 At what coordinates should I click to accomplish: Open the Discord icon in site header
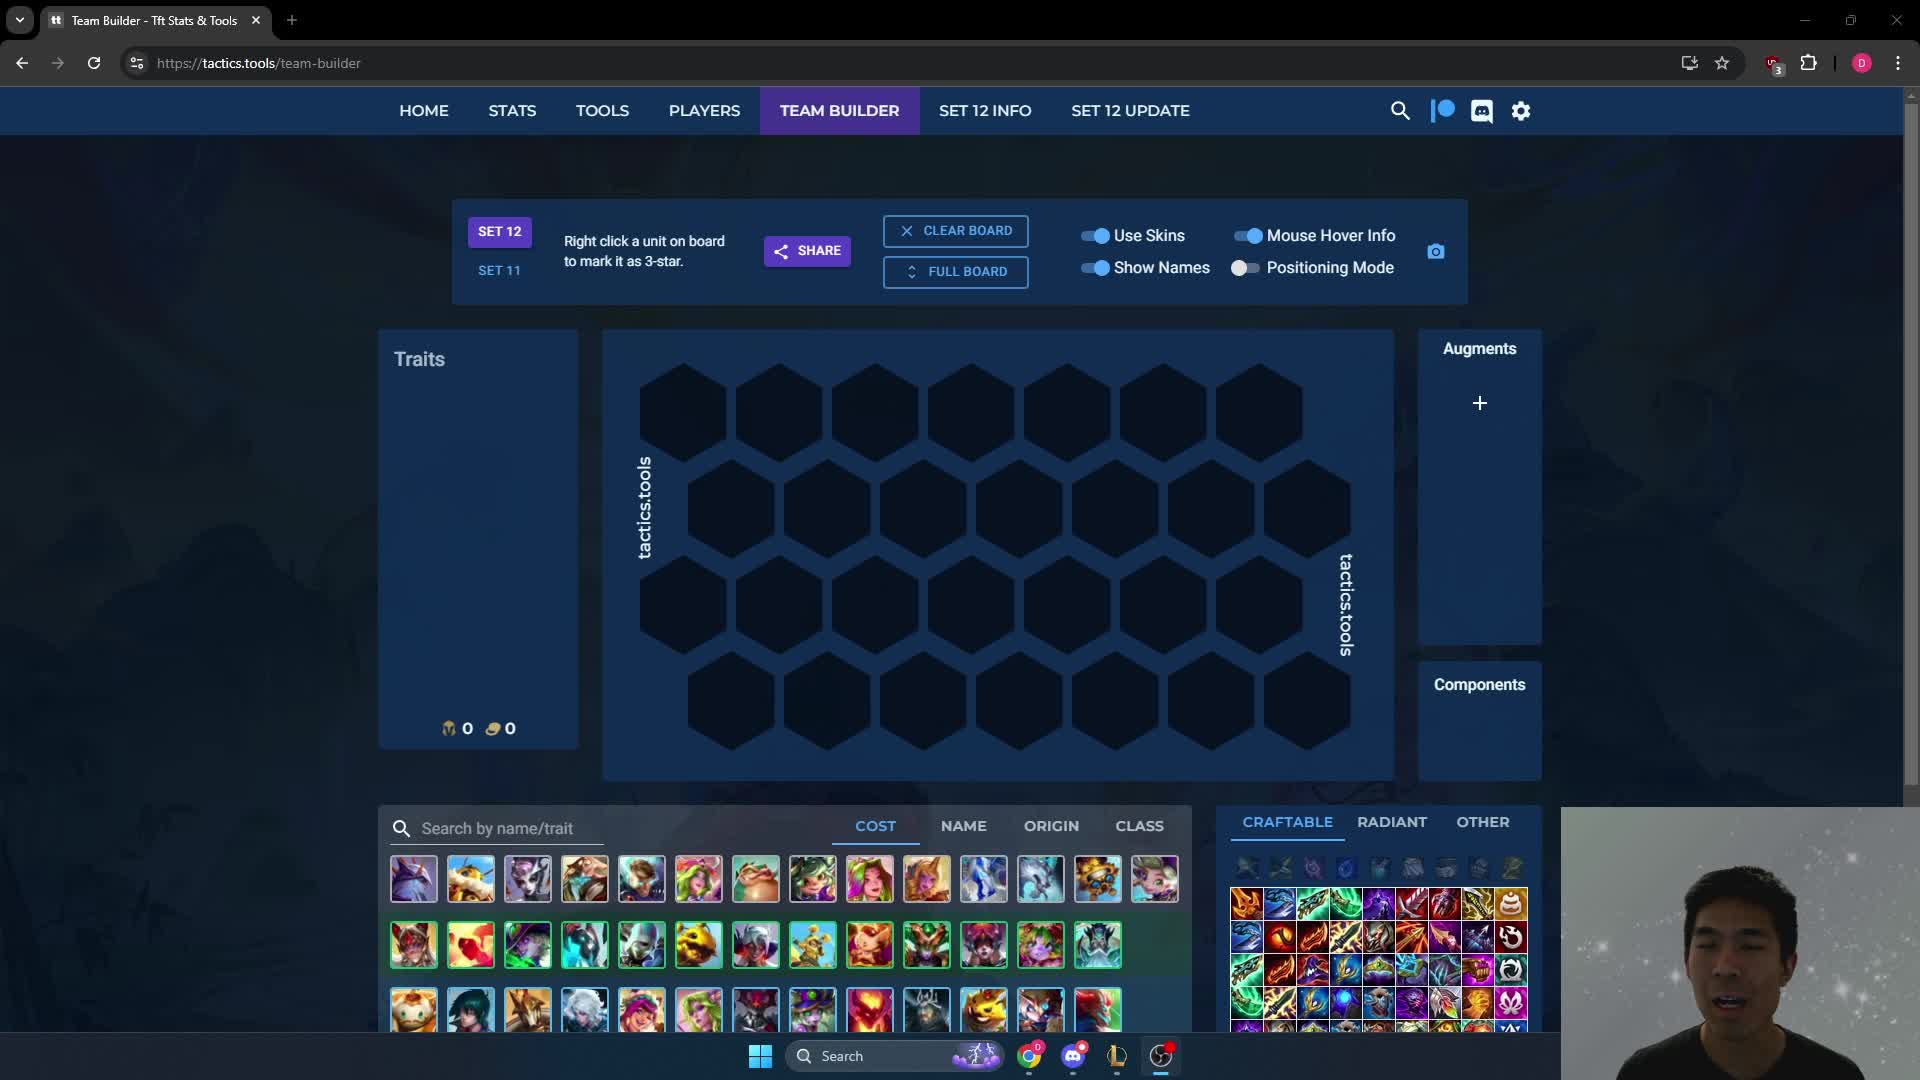[1482, 111]
